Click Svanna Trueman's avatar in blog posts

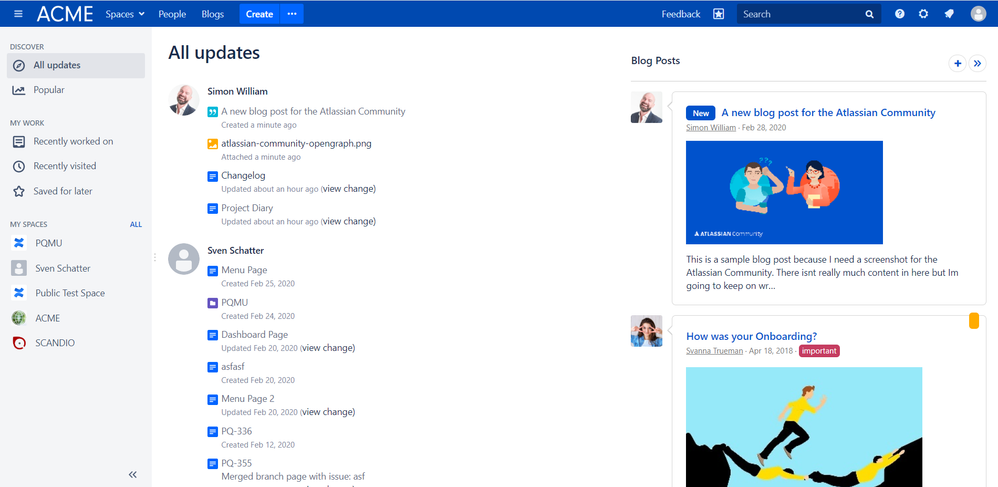tap(646, 331)
